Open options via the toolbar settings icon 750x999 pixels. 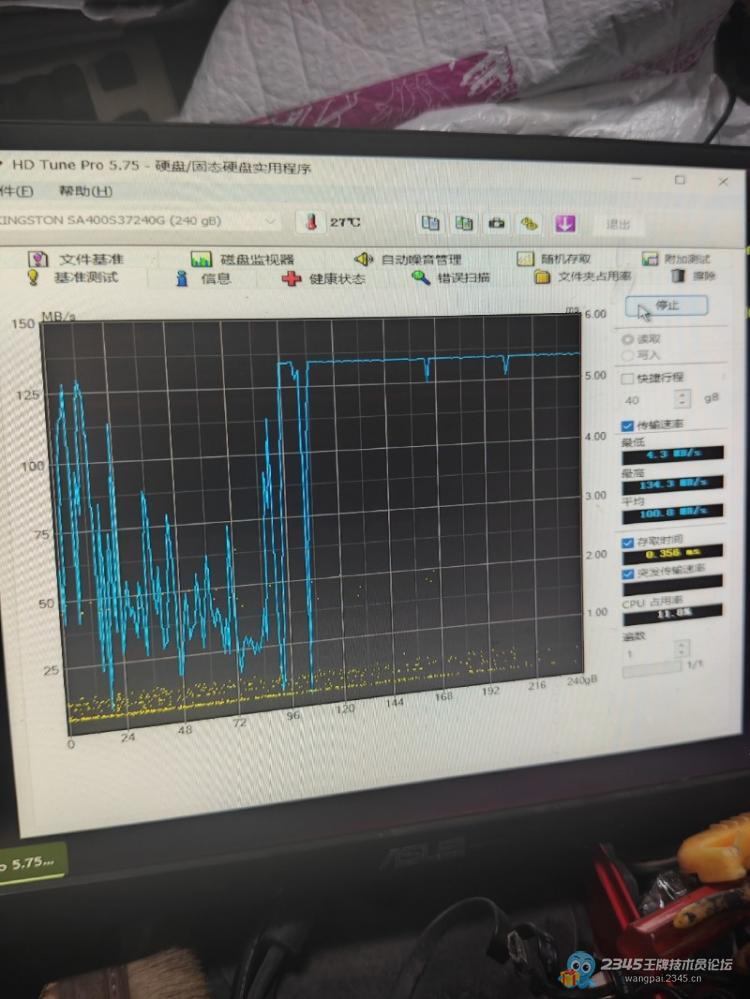[530, 224]
